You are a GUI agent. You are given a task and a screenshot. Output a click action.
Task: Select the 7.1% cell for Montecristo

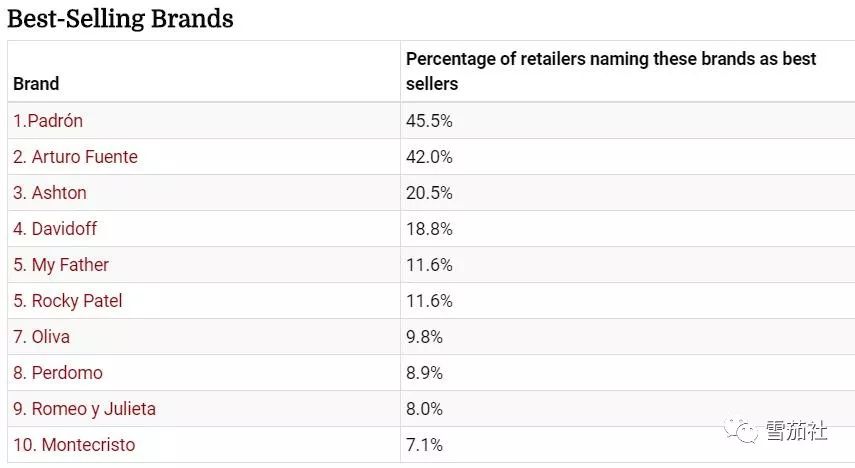point(424,445)
